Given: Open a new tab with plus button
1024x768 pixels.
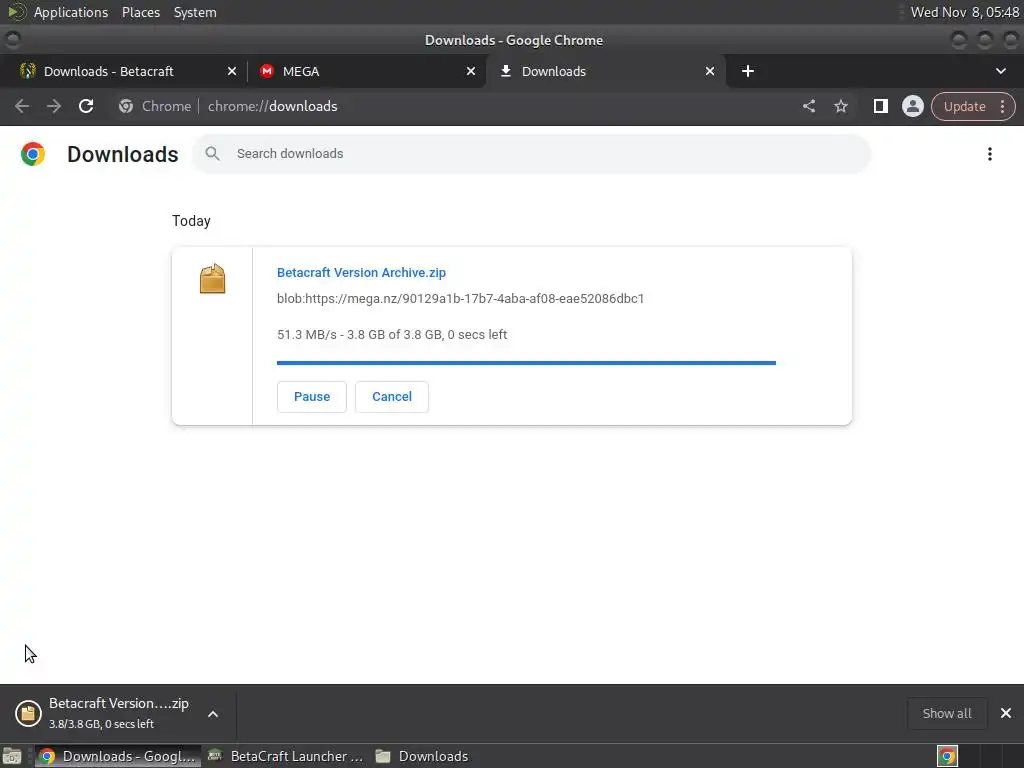Looking at the screenshot, I should (x=748, y=71).
